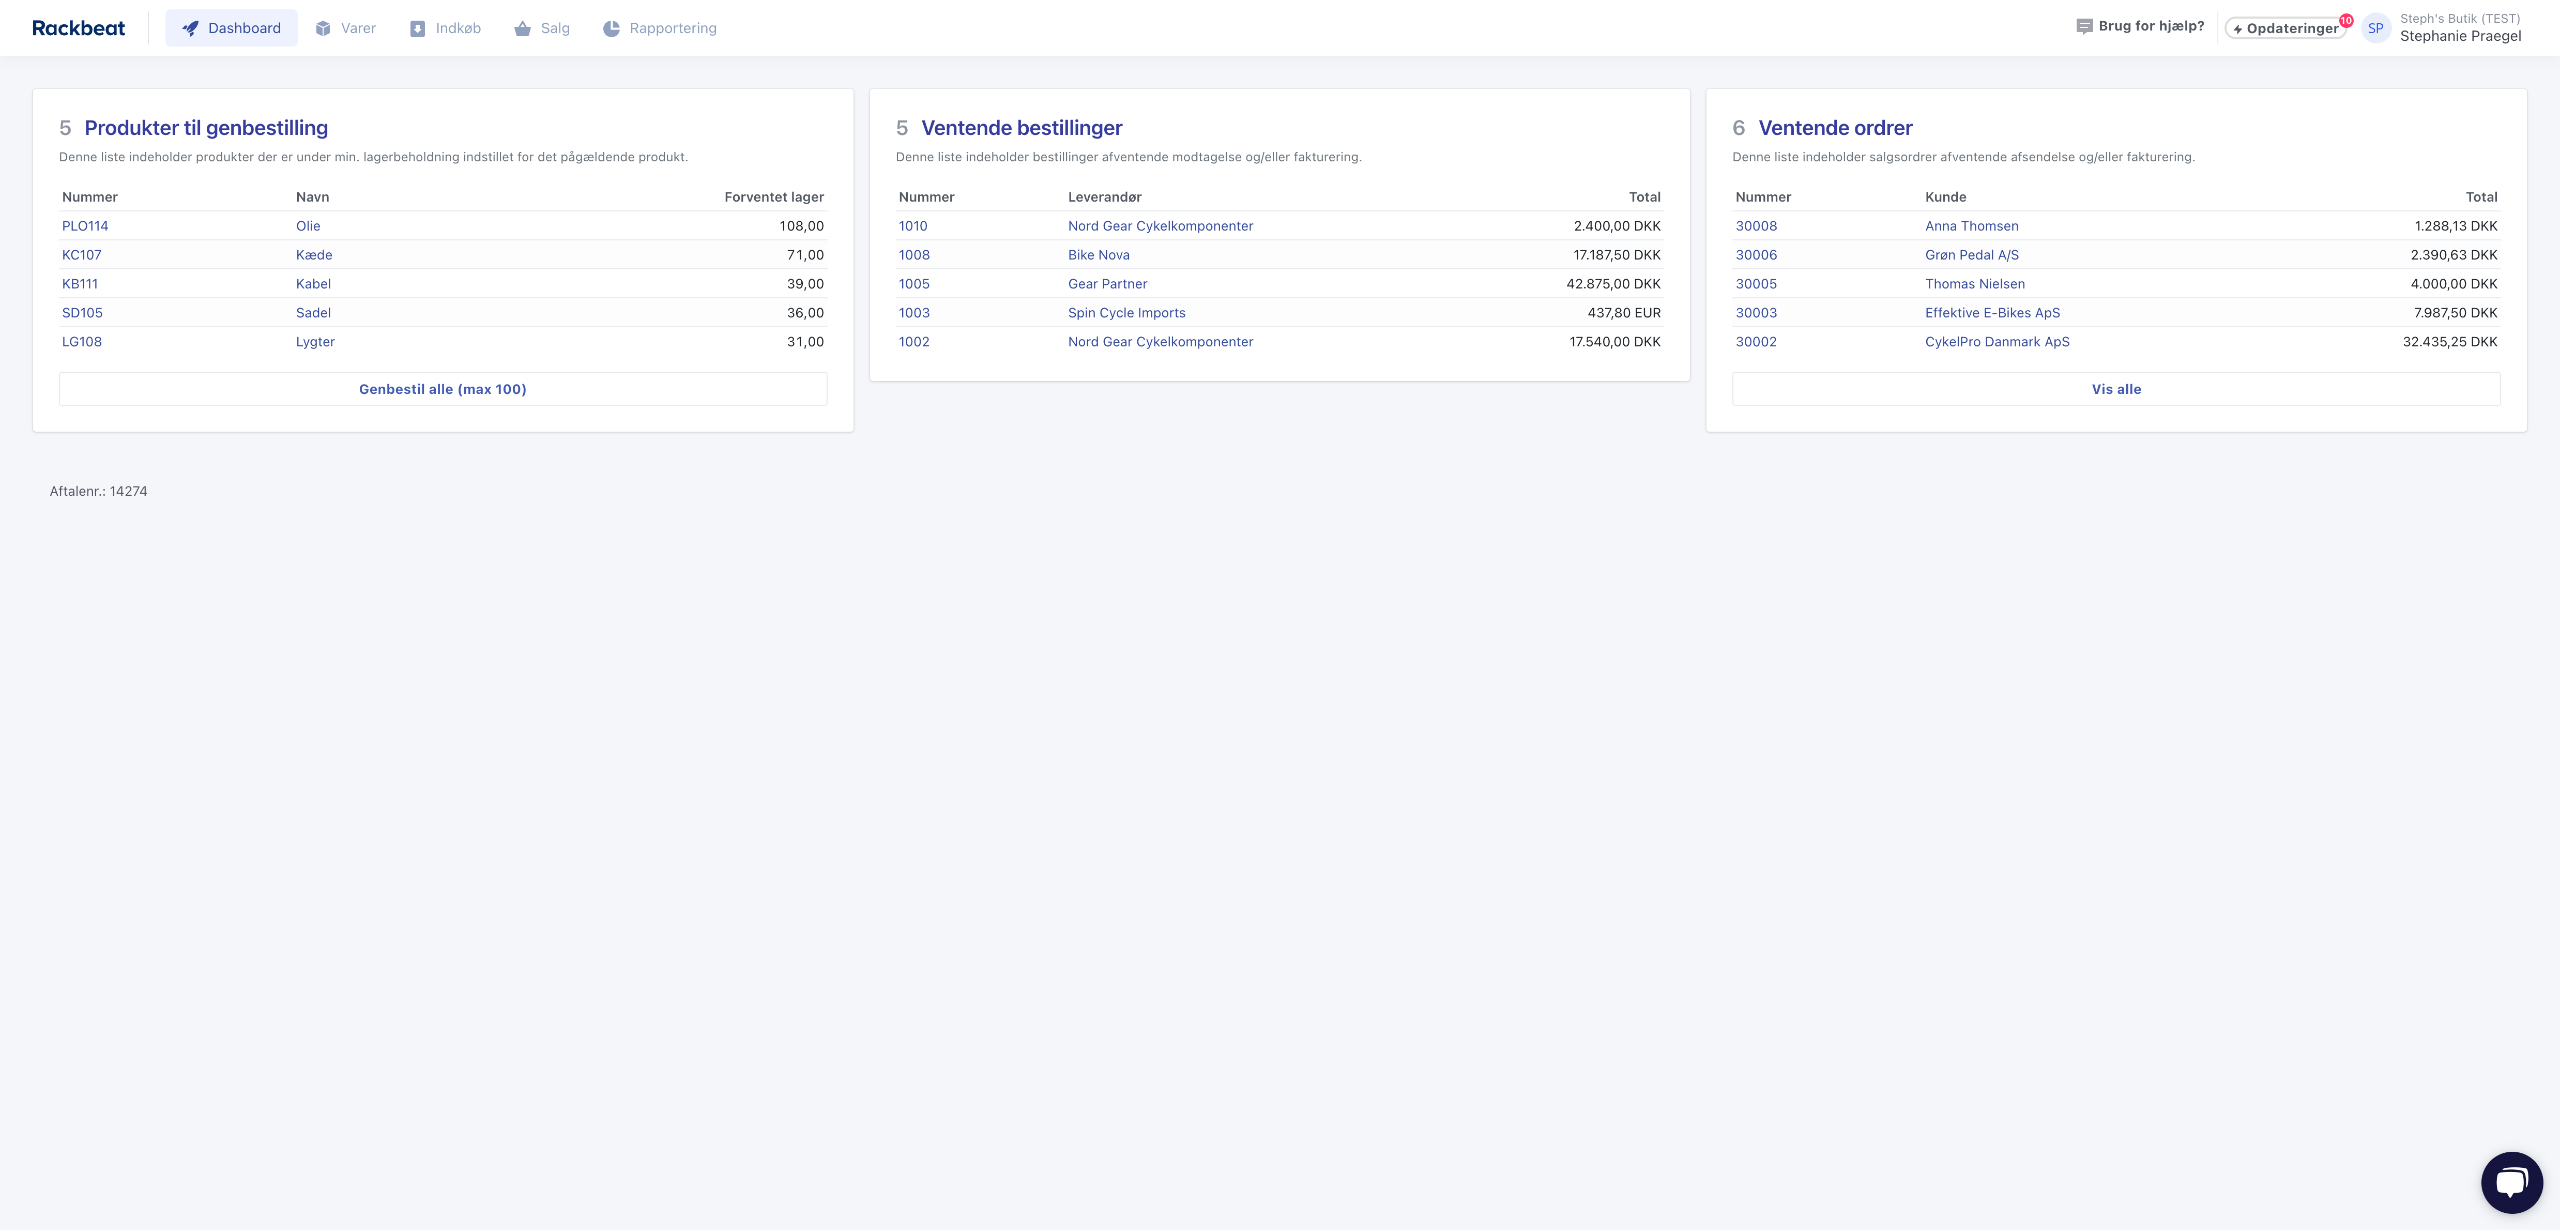2560x1230 pixels.
Task: Click the Indkøb download-box icon
Action: pyautogui.click(x=418, y=28)
